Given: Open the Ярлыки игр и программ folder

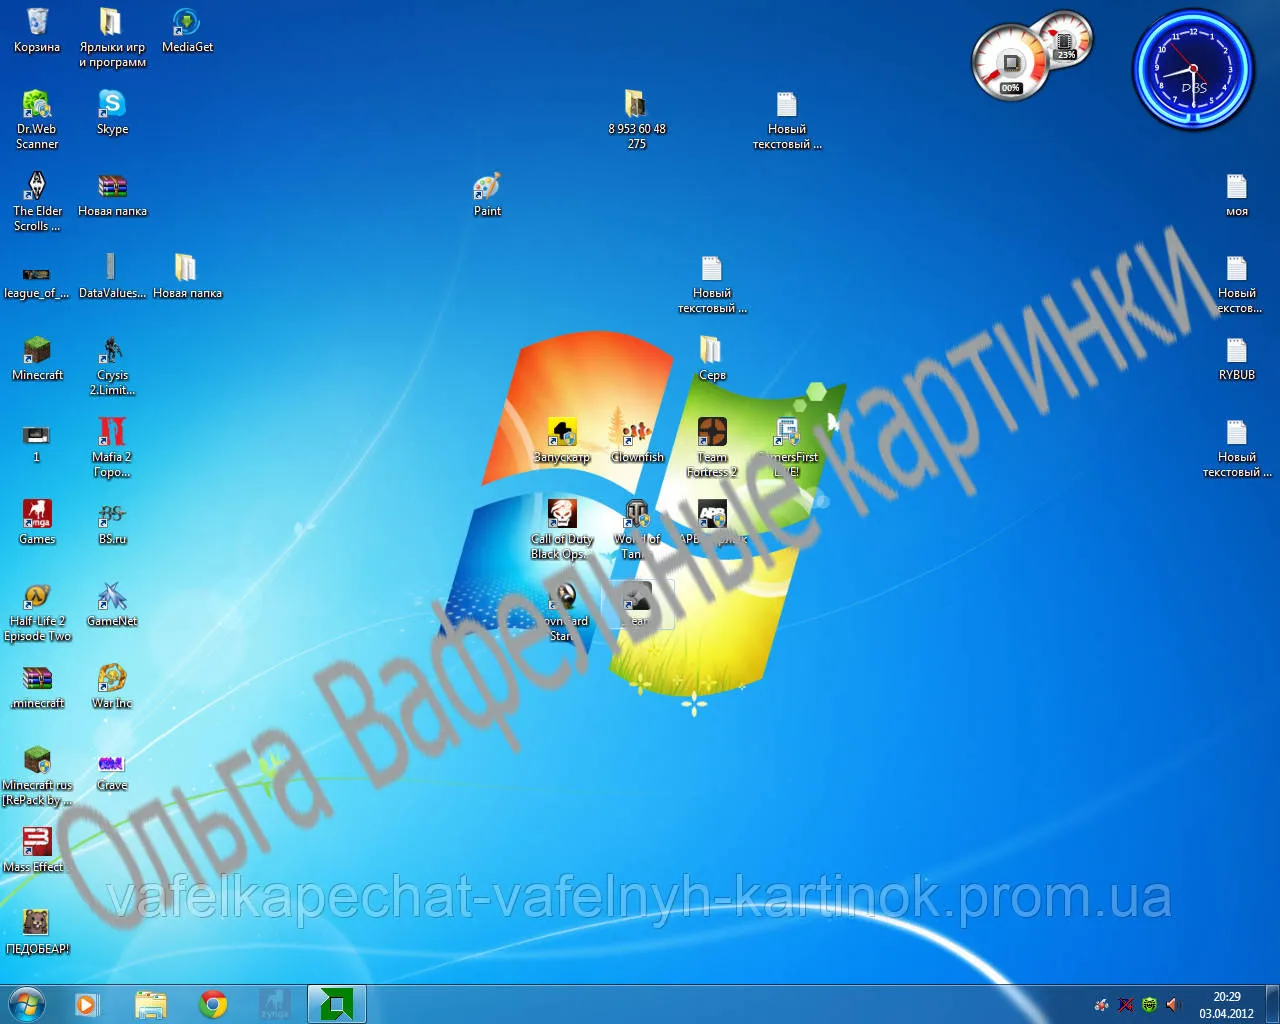Looking at the screenshot, I should click(112, 38).
